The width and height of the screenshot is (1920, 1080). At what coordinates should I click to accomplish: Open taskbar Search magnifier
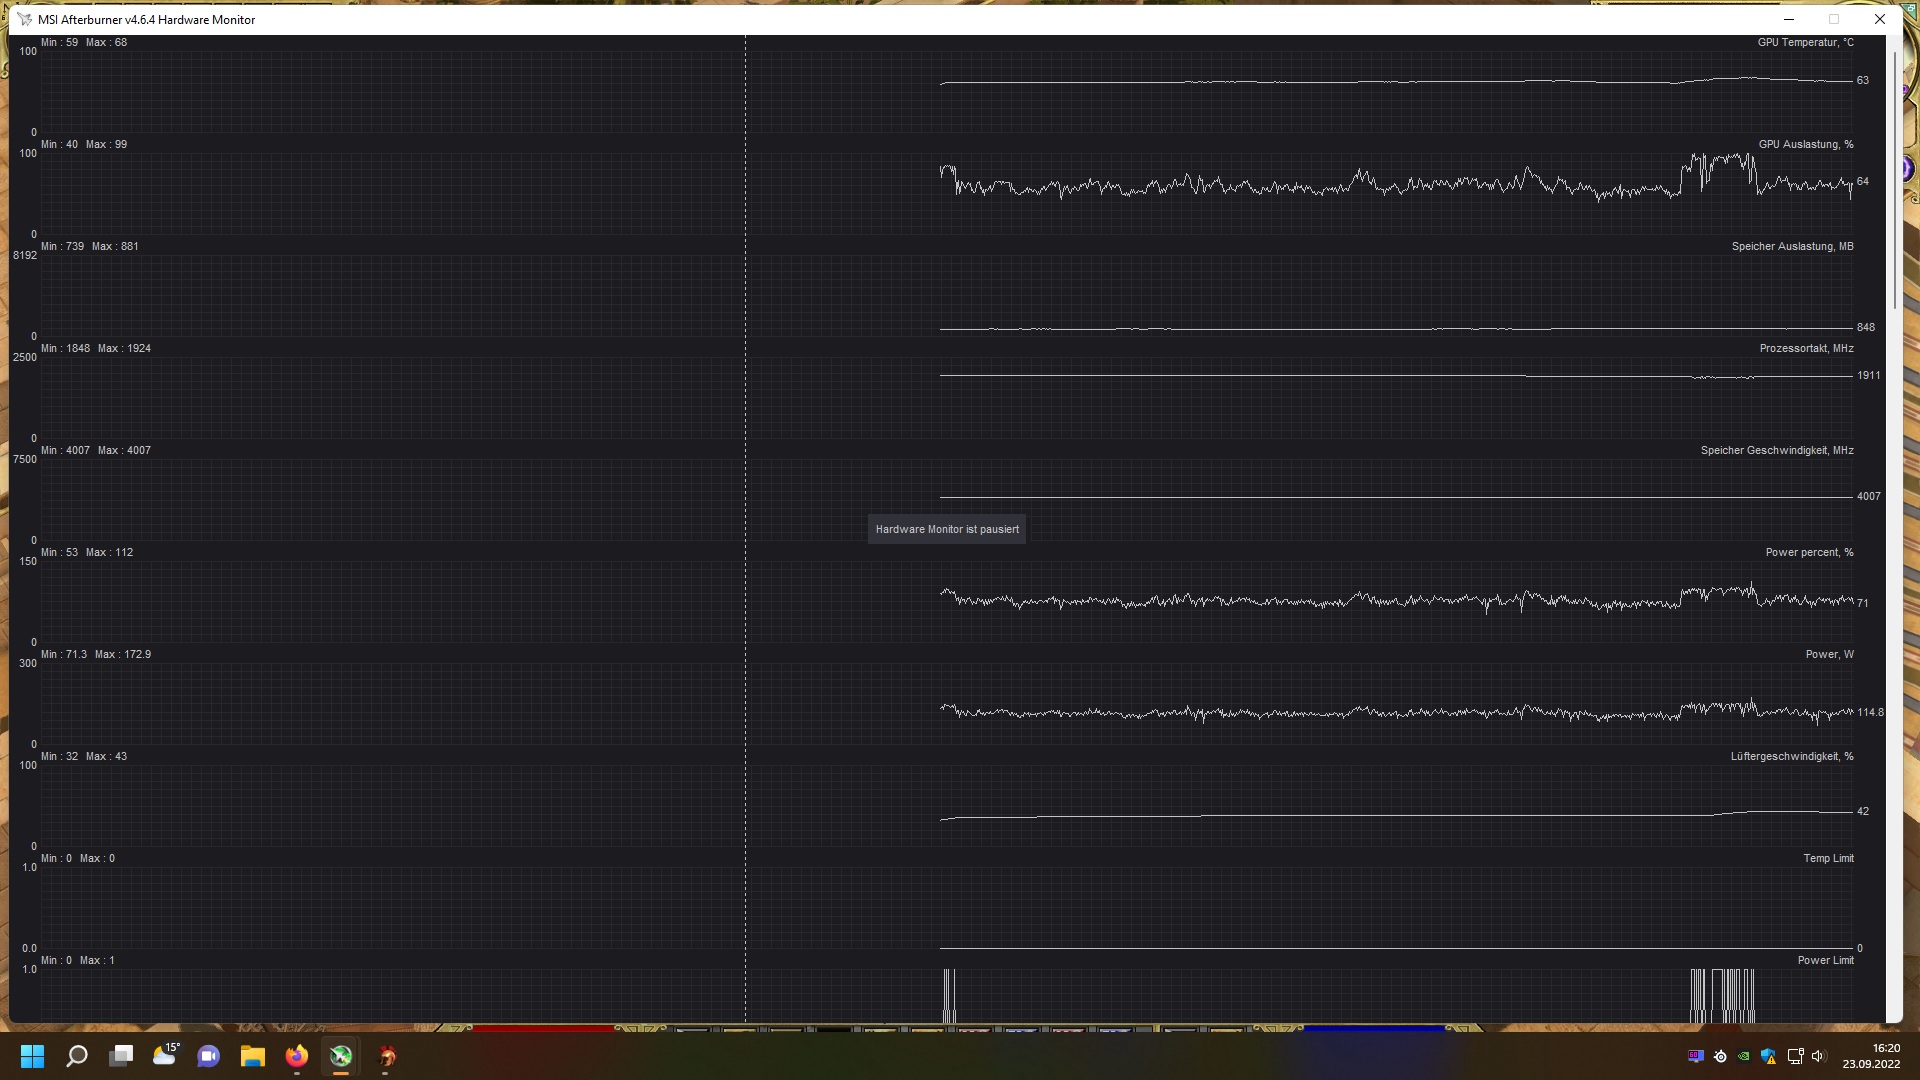[77, 1056]
